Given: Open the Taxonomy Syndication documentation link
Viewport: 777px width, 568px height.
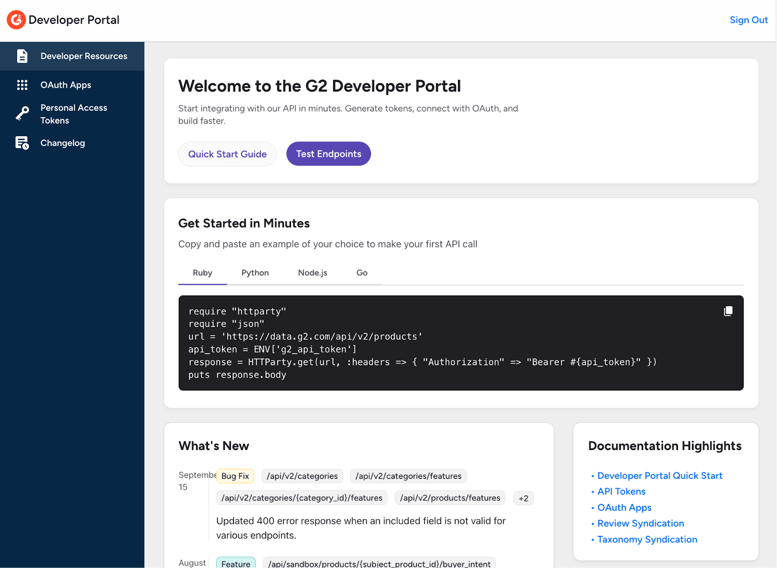Looking at the screenshot, I should click(647, 540).
